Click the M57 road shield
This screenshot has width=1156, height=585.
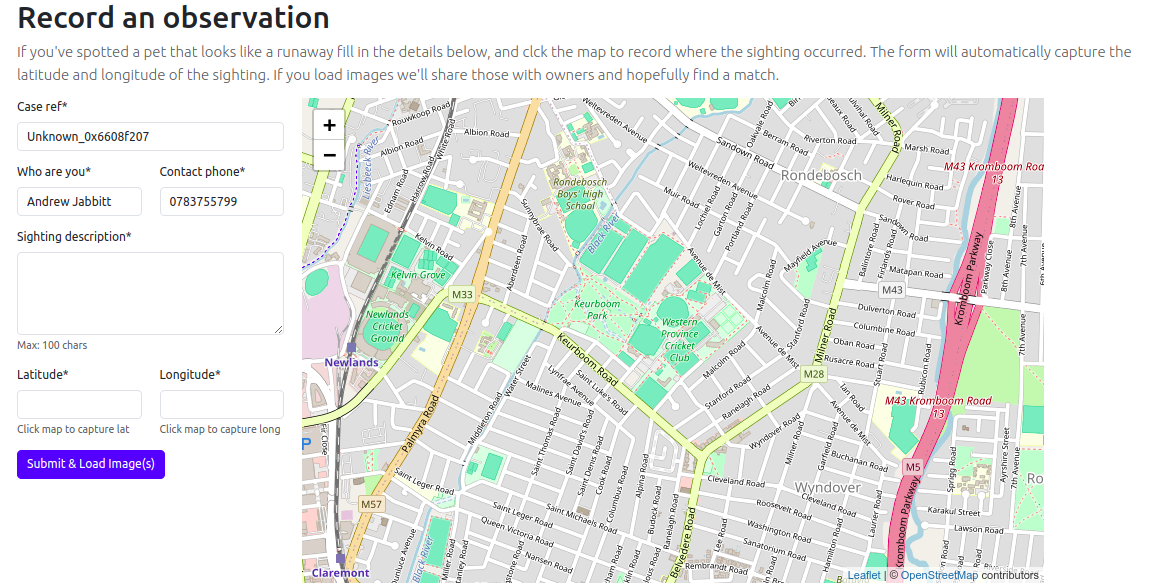pyautogui.click(x=371, y=504)
